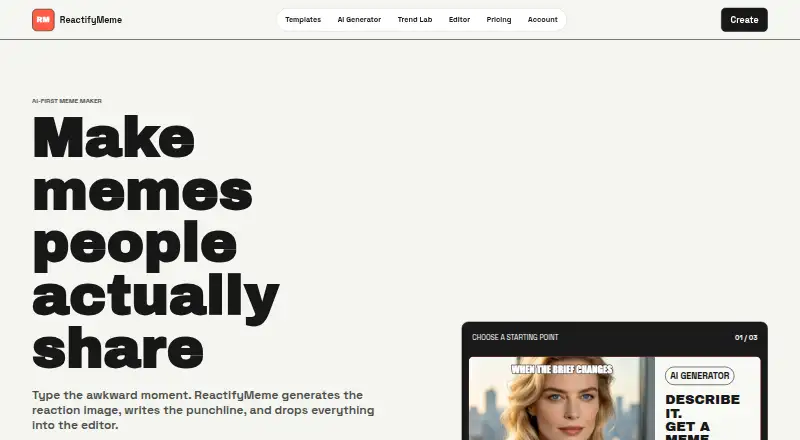Click the '01 / 03' slide counter
The width and height of the screenshot is (800, 440).
point(746,337)
